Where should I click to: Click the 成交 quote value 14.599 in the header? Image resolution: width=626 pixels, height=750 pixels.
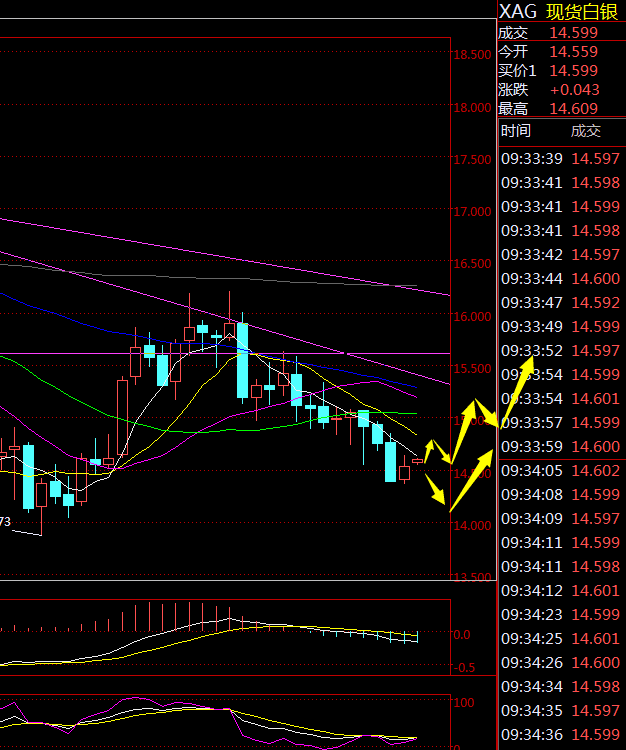[573, 33]
